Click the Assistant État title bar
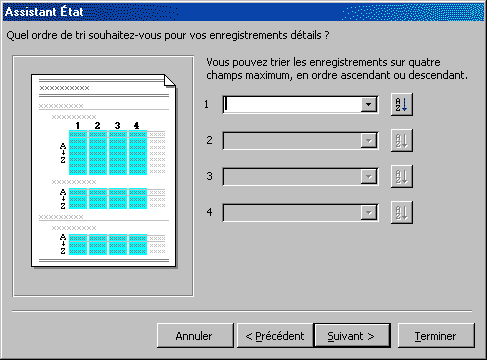Image resolution: width=487 pixels, height=360 pixels. coord(243,12)
